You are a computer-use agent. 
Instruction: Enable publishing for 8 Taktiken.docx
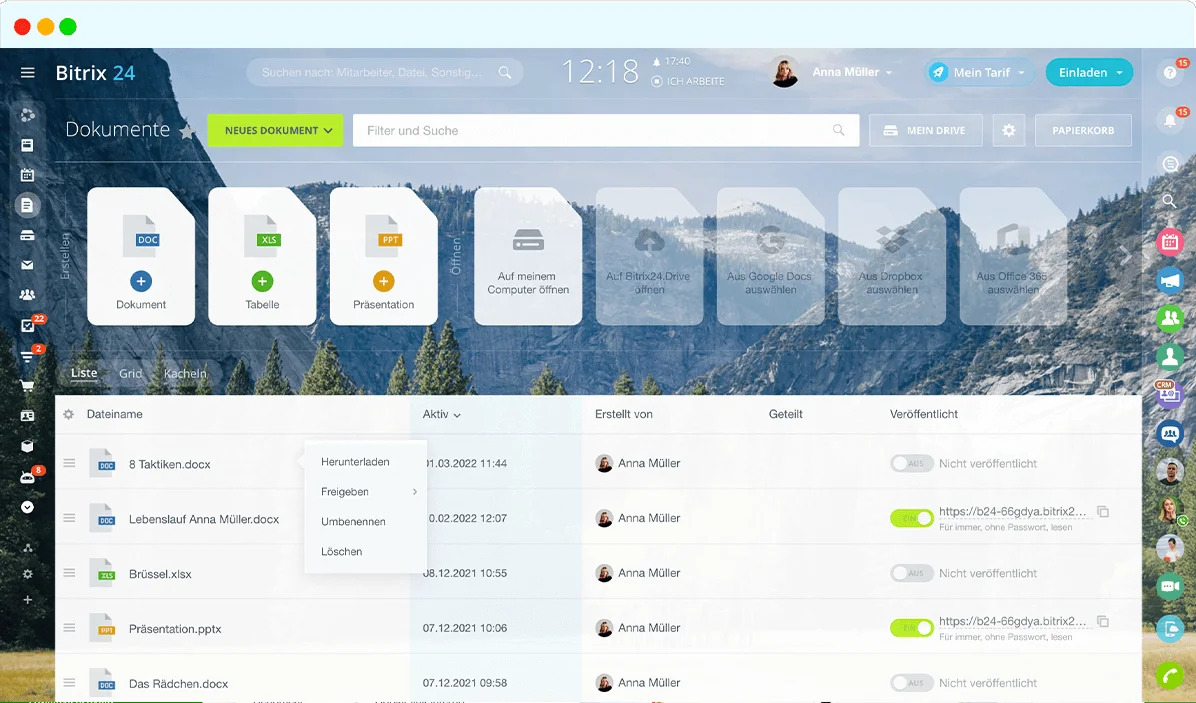click(911, 464)
